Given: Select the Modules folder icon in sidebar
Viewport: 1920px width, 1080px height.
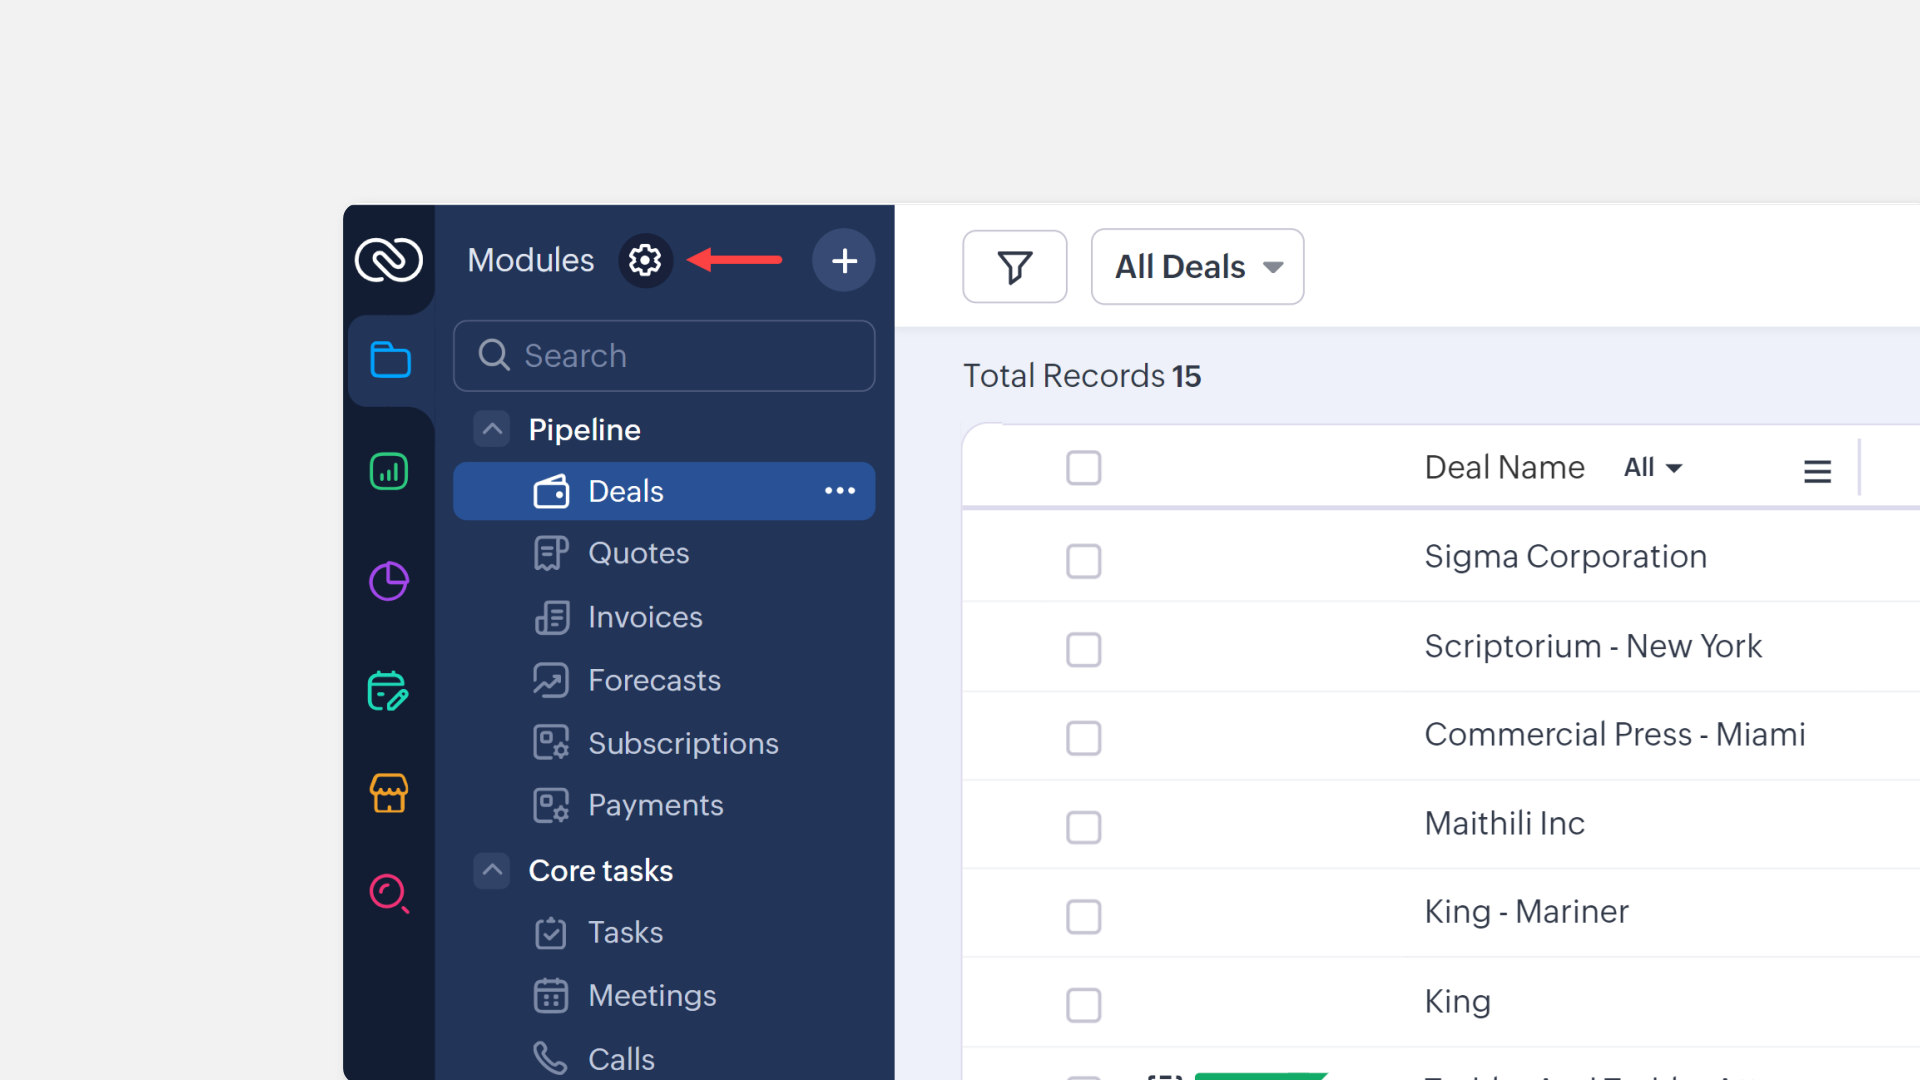Looking at the screenshot, I should click(x=390, y=359).
